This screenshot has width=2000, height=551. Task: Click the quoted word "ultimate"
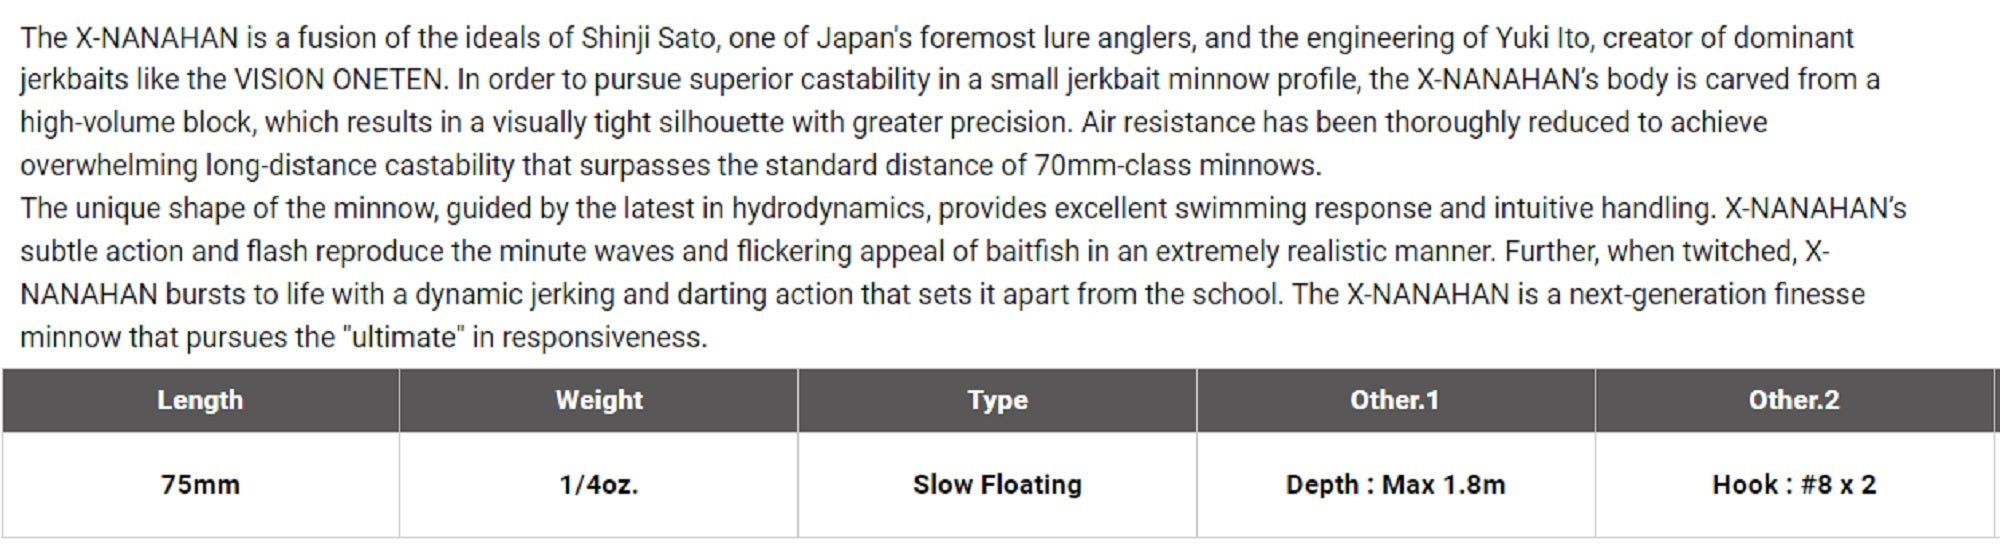404,337
